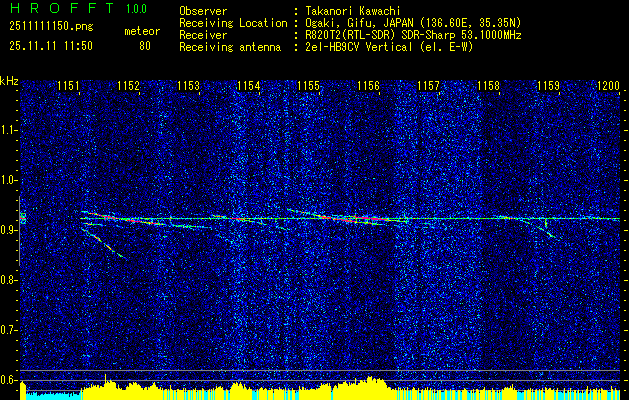Click the HROFFT program title

coord(59,10)
